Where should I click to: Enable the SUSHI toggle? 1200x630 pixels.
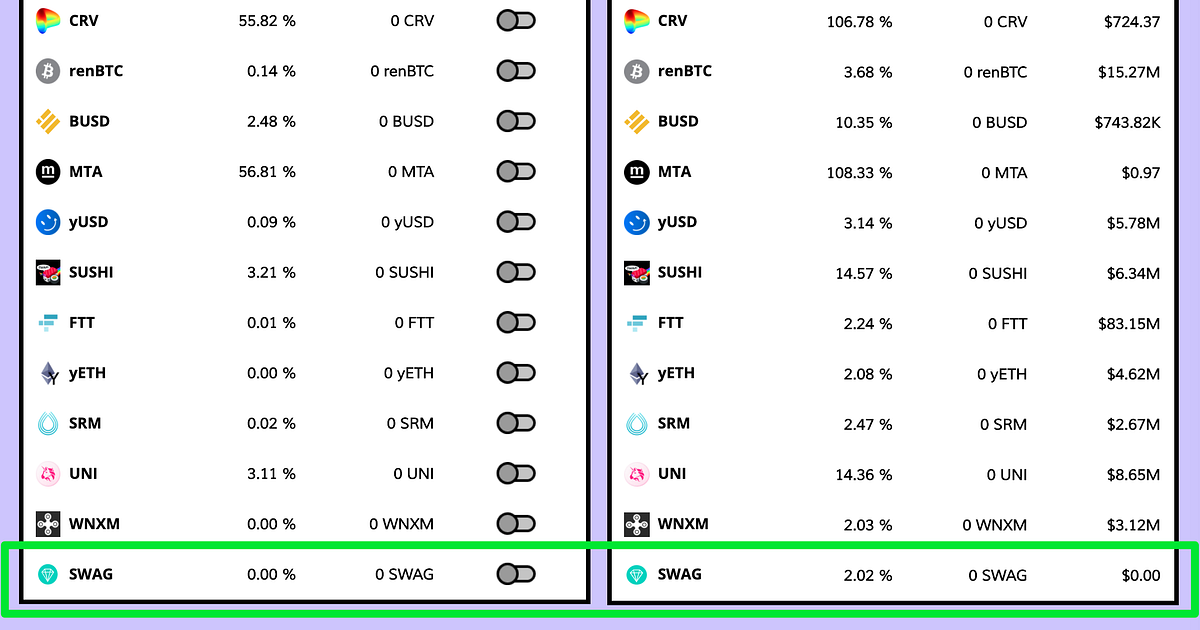pyautogui.click(x=516, y=272)
